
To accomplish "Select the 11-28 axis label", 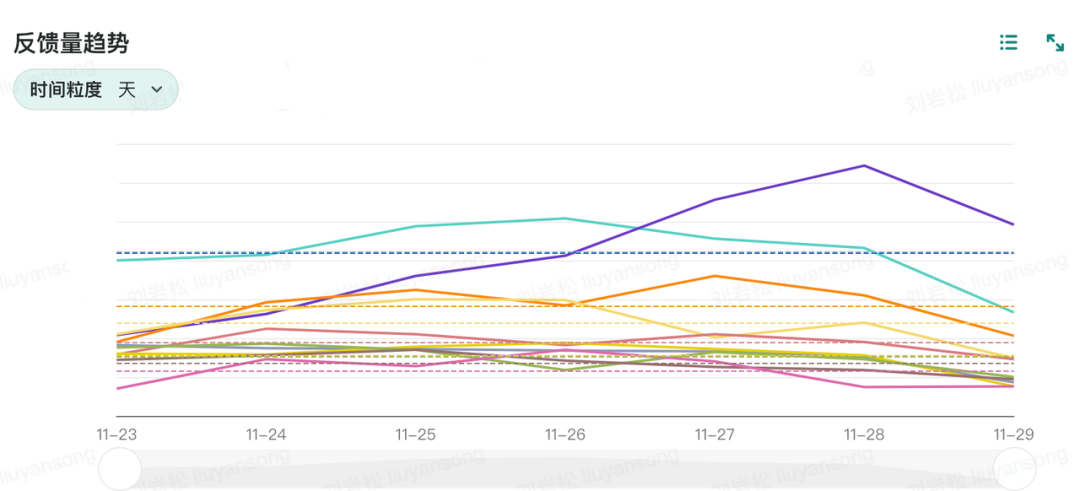I will click(864, 435).
